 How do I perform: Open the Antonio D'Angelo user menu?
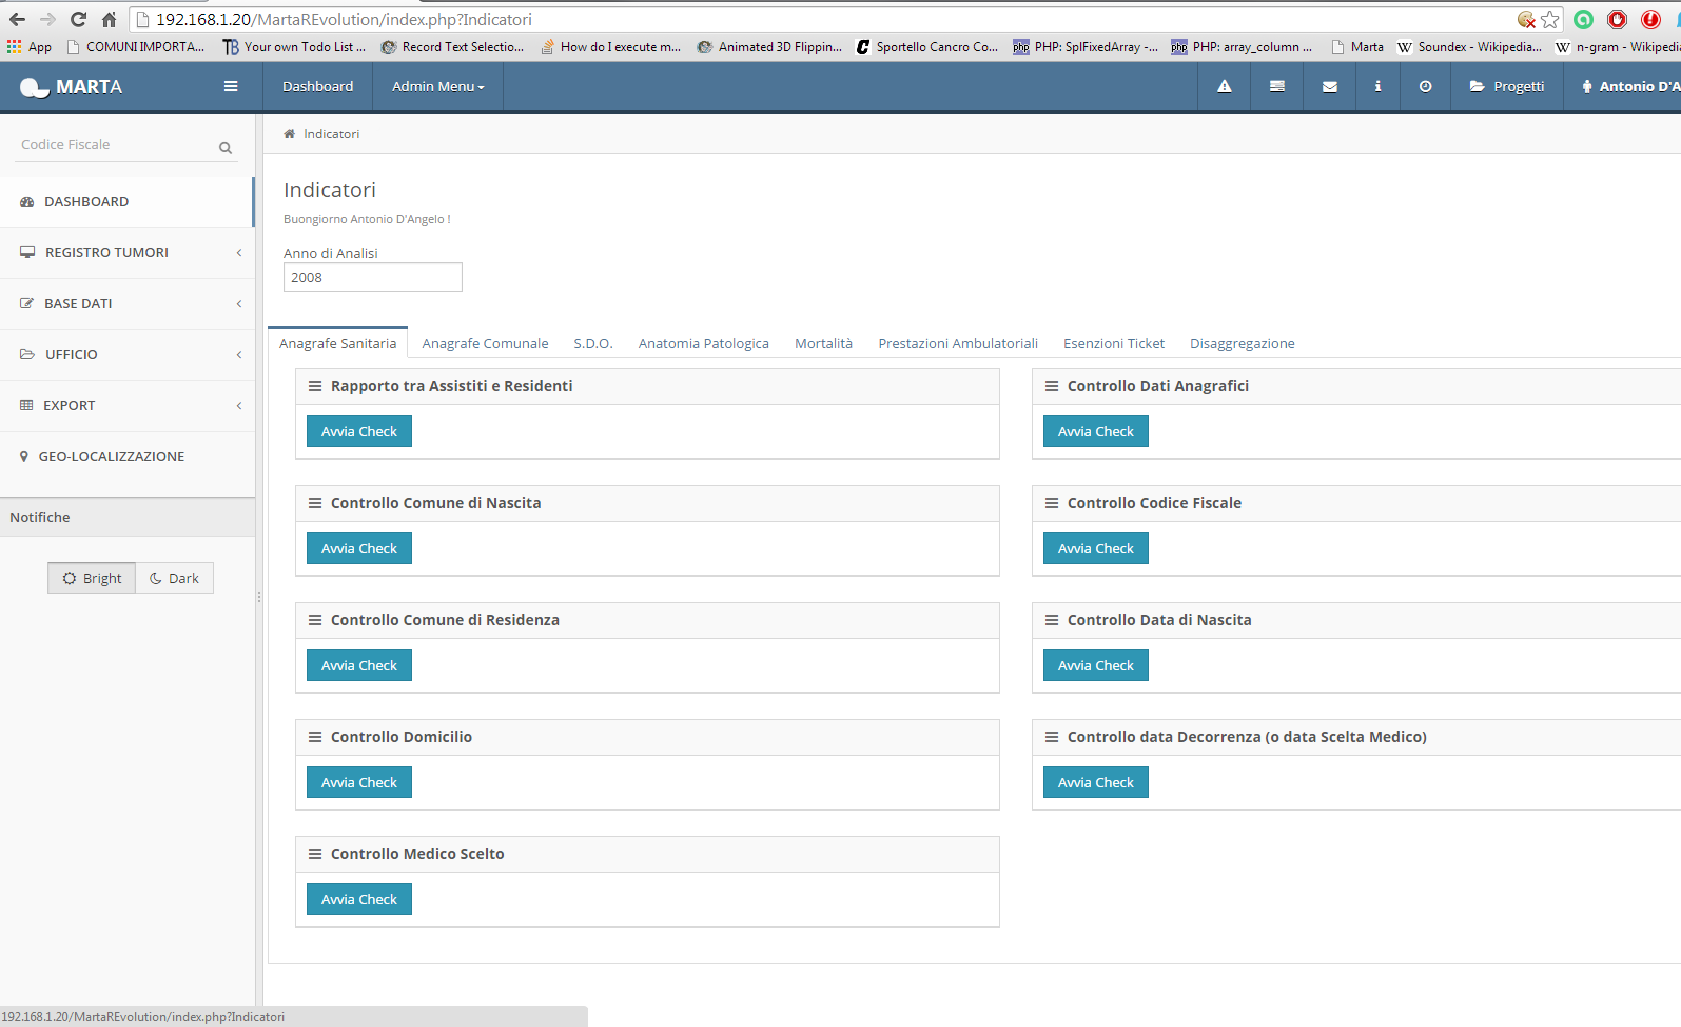(x=1630, y=86)
